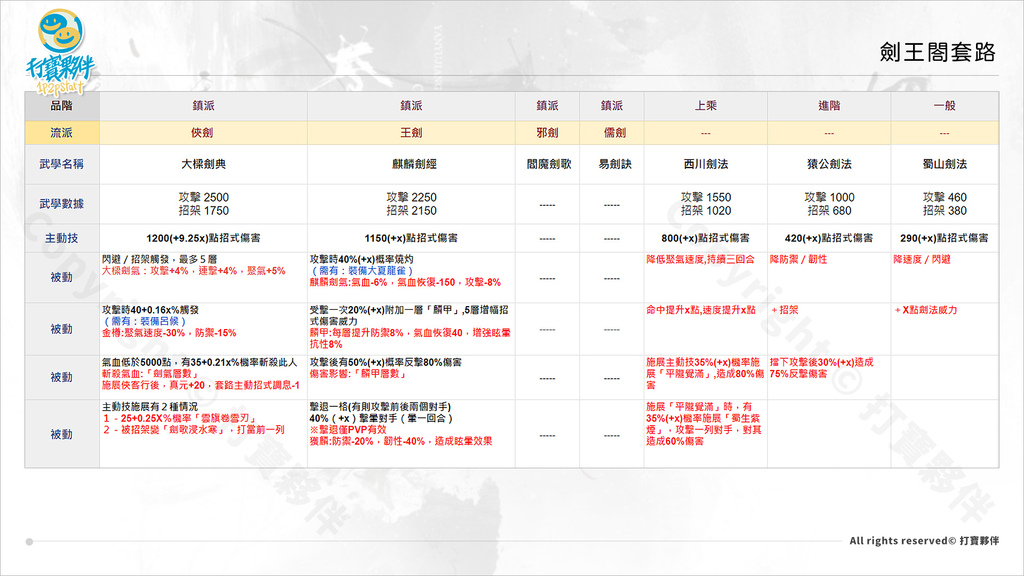Click the 1150(+x)點招式傷害 cell
Image resolution: width=1024 pixels, height=576 pixels.
(x=411, y=238)
